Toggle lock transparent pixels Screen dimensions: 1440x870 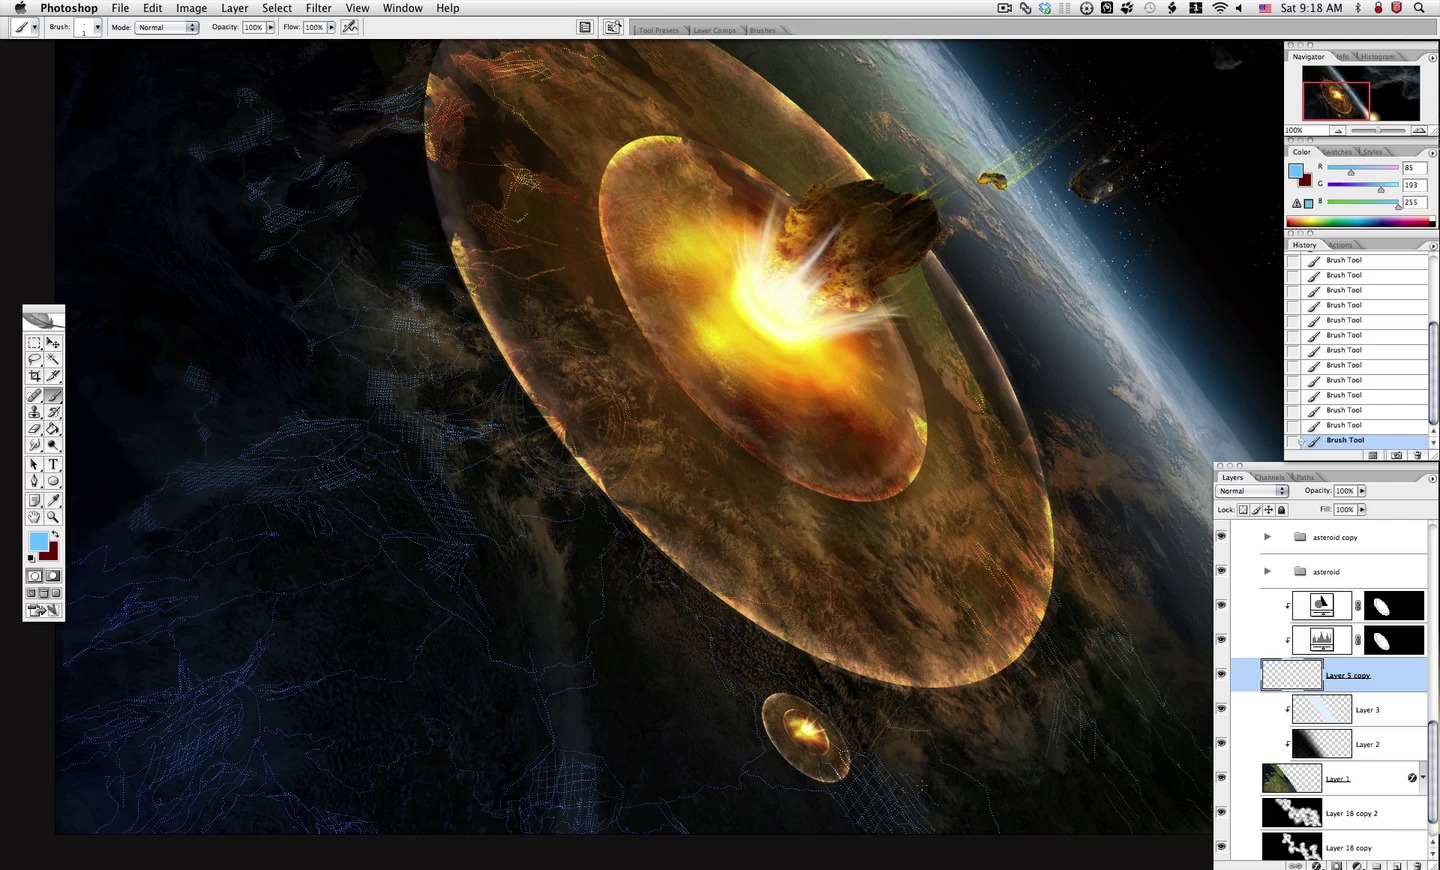[1243, 510]
